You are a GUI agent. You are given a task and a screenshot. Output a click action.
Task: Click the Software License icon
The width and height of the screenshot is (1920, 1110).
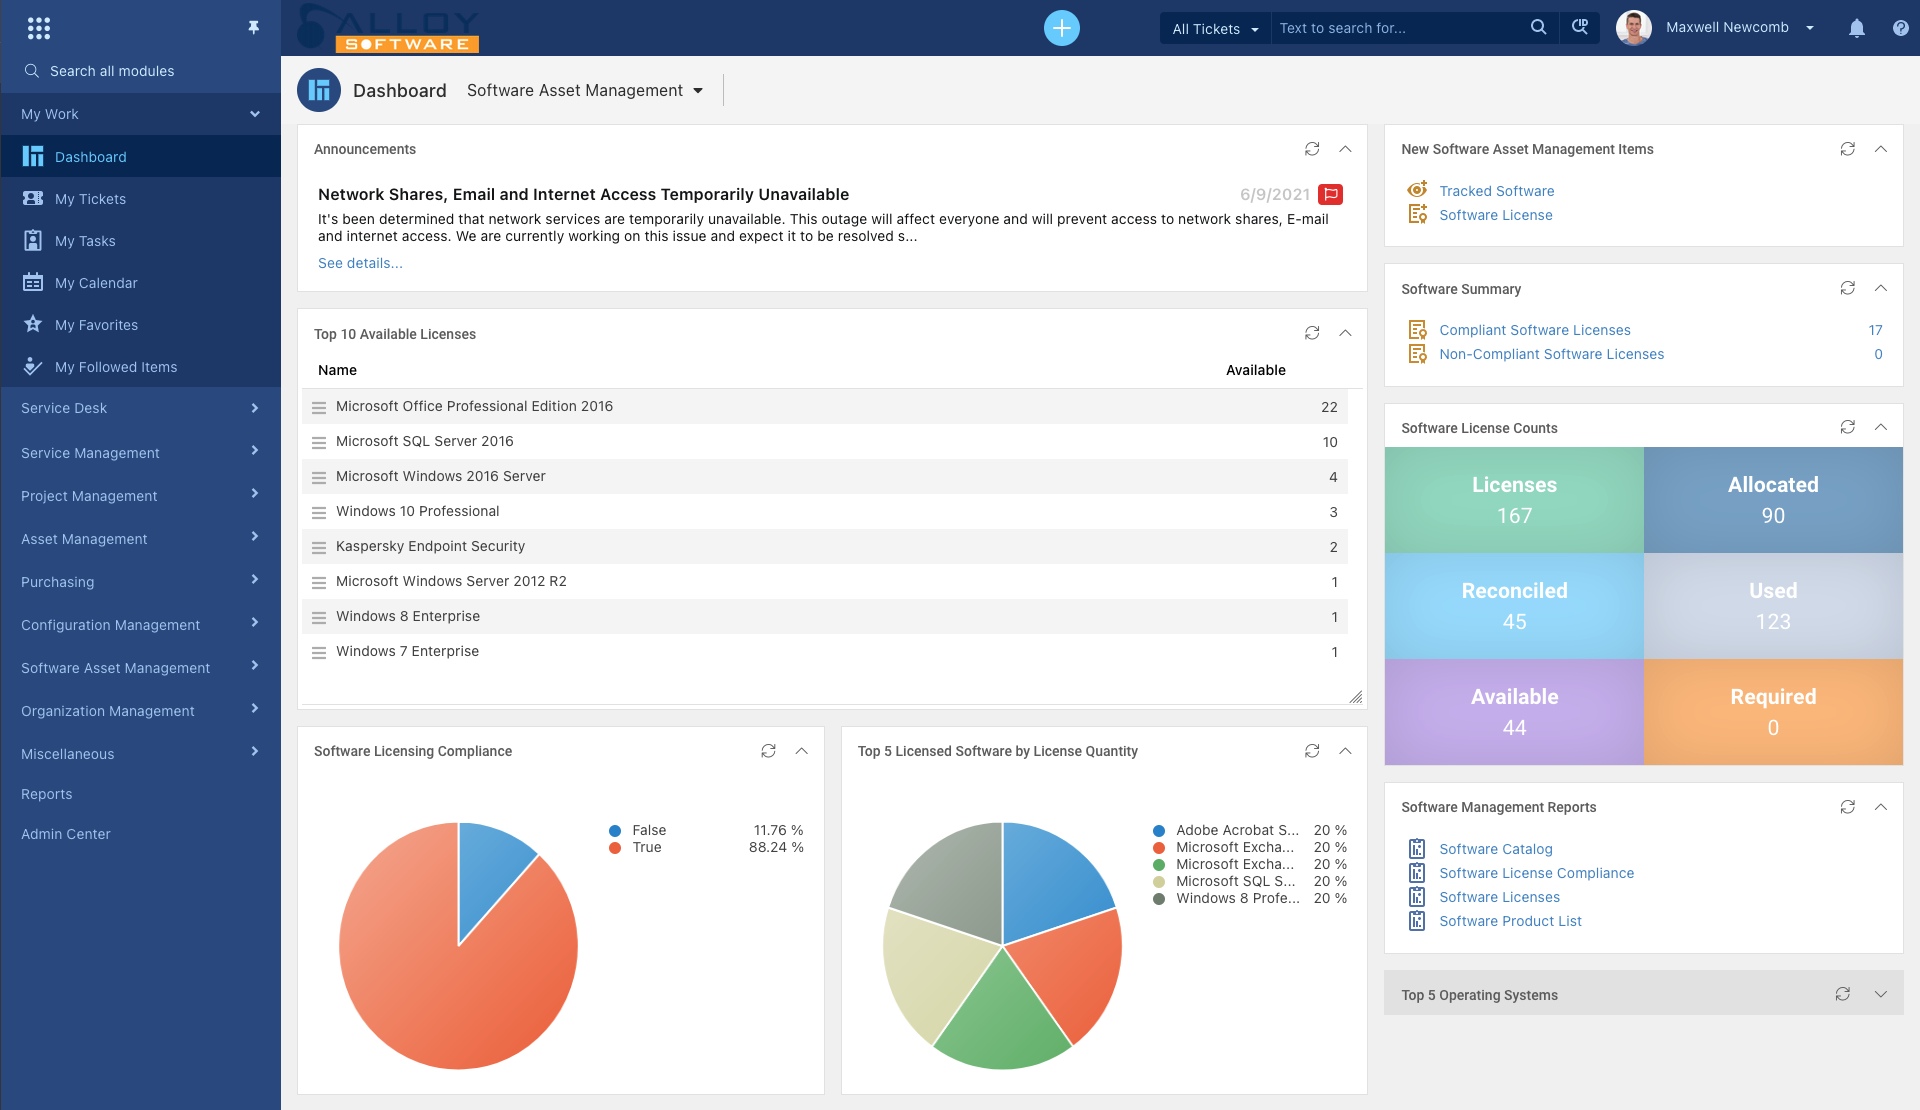click(x=1419, y=214)
